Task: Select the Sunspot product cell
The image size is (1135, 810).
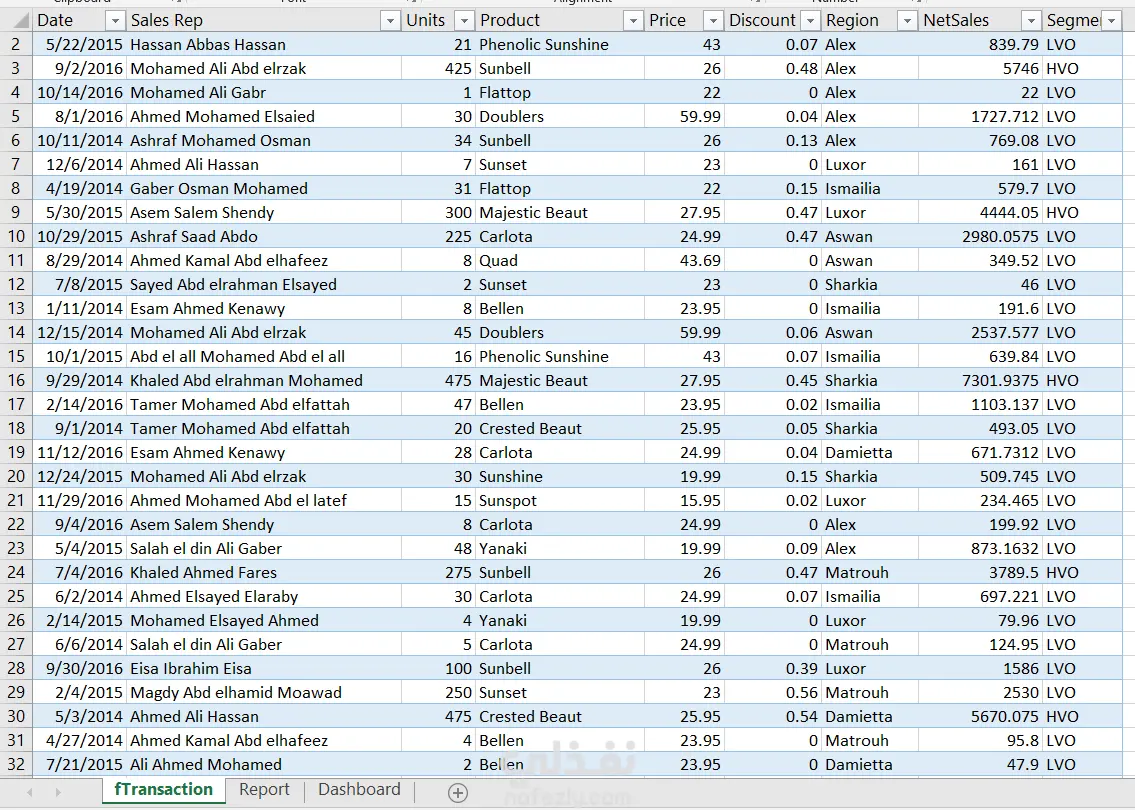Action: pyautogui.click(x=560, y=500)
